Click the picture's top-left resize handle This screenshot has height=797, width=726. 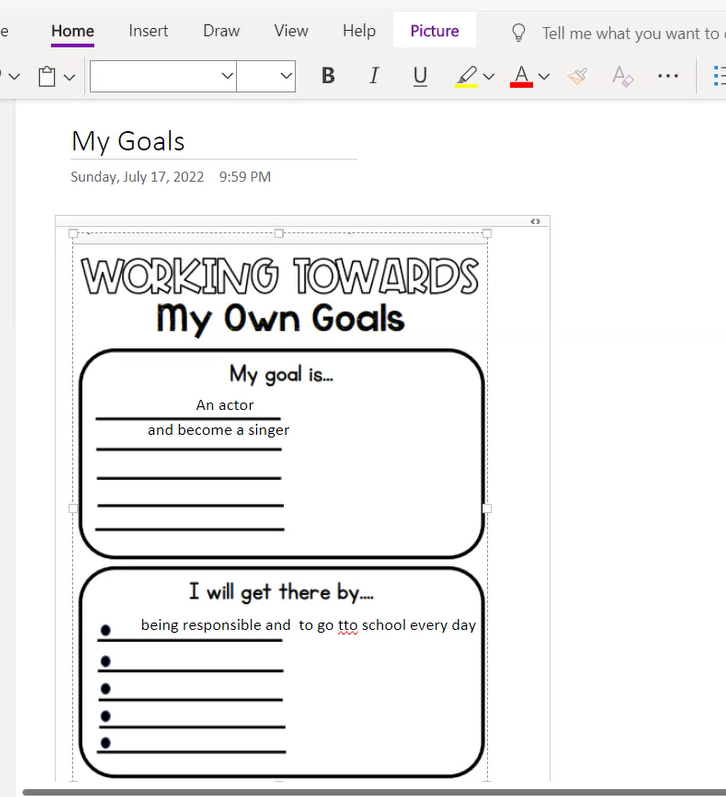[x=73, y=233]
